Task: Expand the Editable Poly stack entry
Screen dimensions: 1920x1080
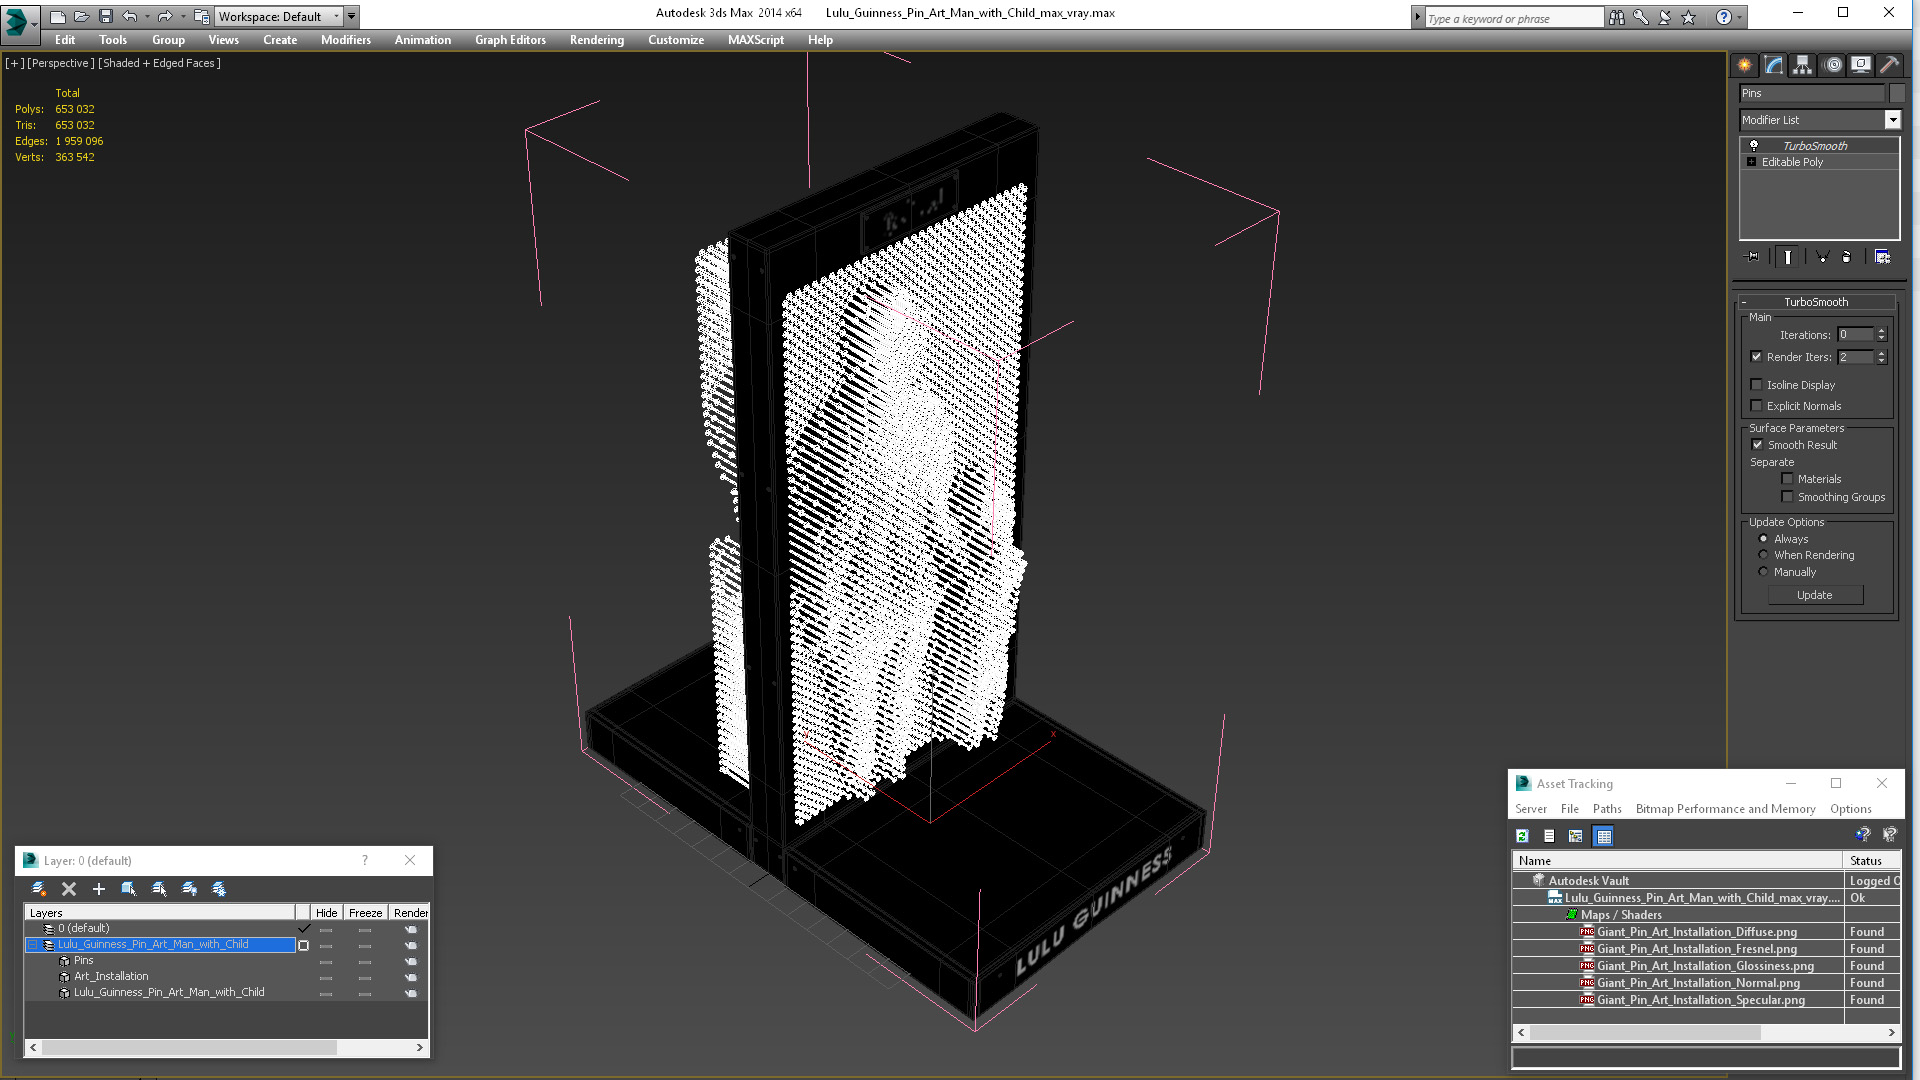Action: [x=1751, y=162]
